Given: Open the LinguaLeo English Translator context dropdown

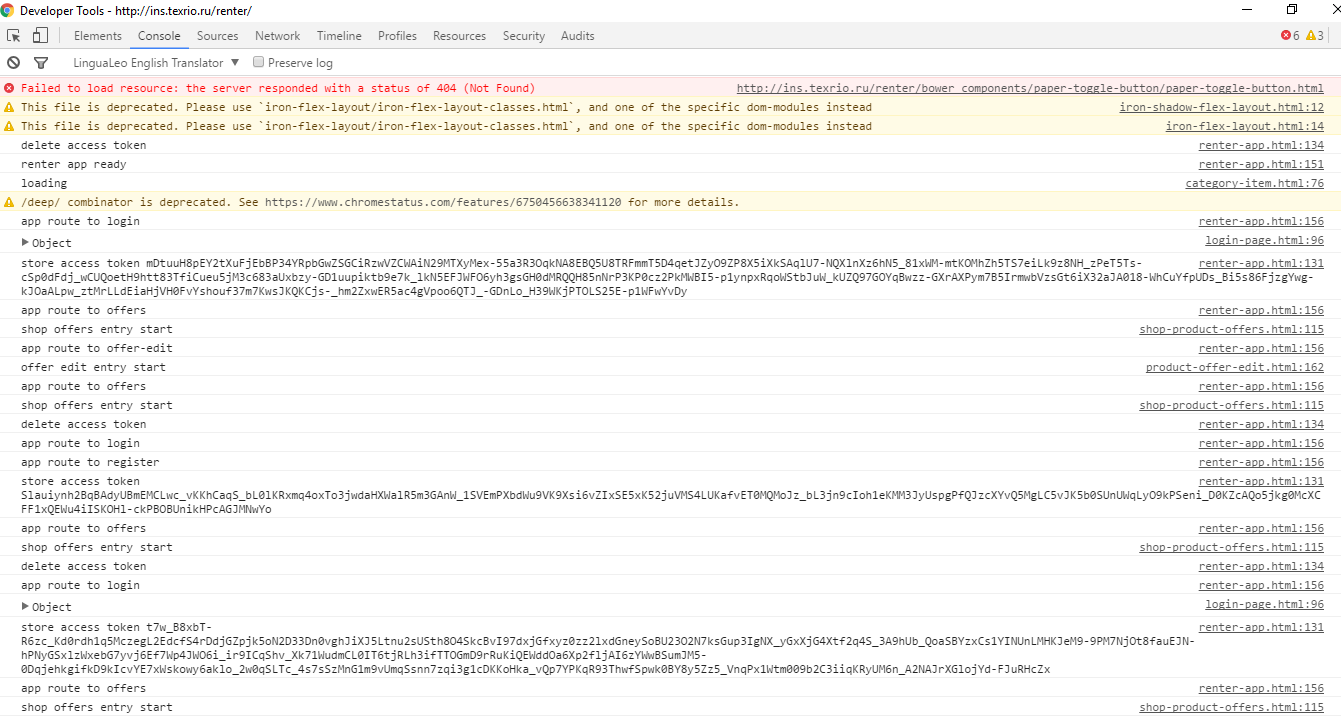Looking at the screenshot, I should pyautogui.click(x=156, y=63).
